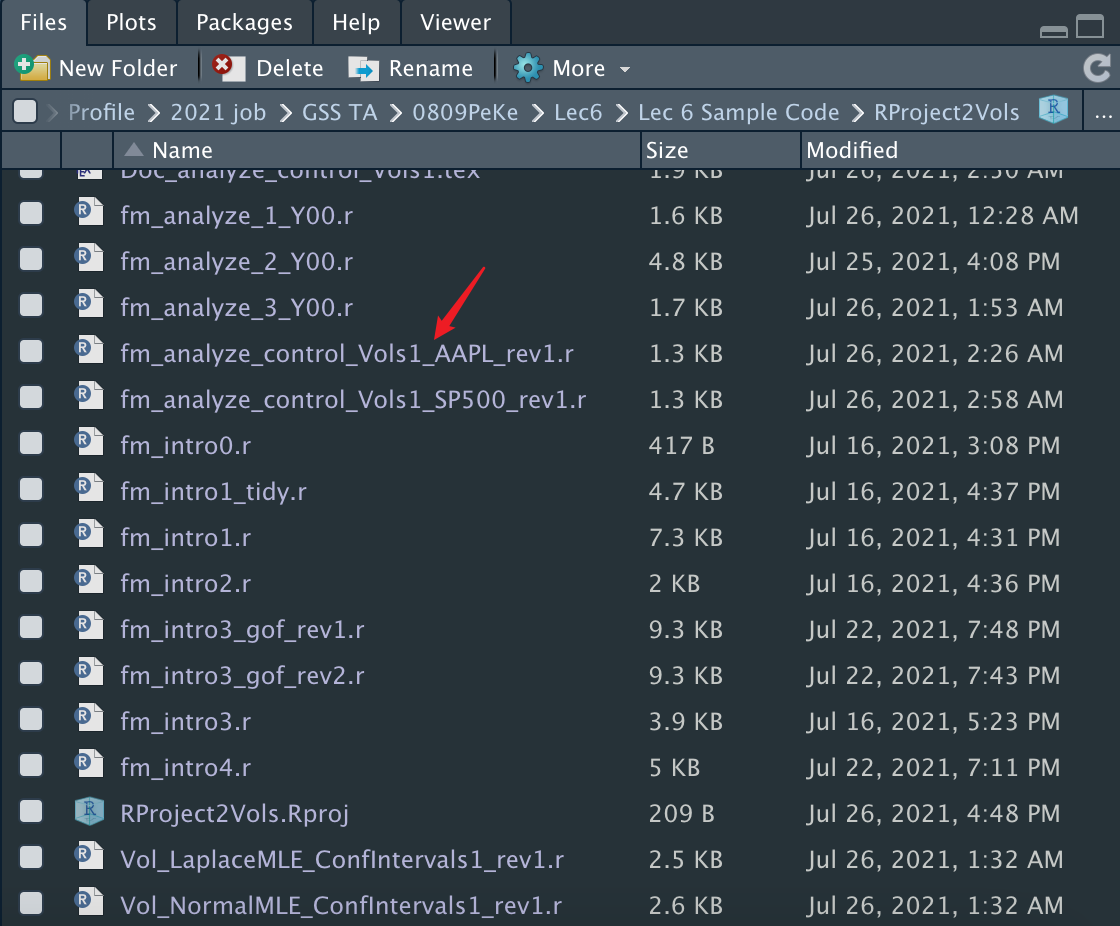Navigate to Lec6 folder in breadcrumb
Image resolution: width=1120 pixels, height=926 pixels.
coord(578,112)
